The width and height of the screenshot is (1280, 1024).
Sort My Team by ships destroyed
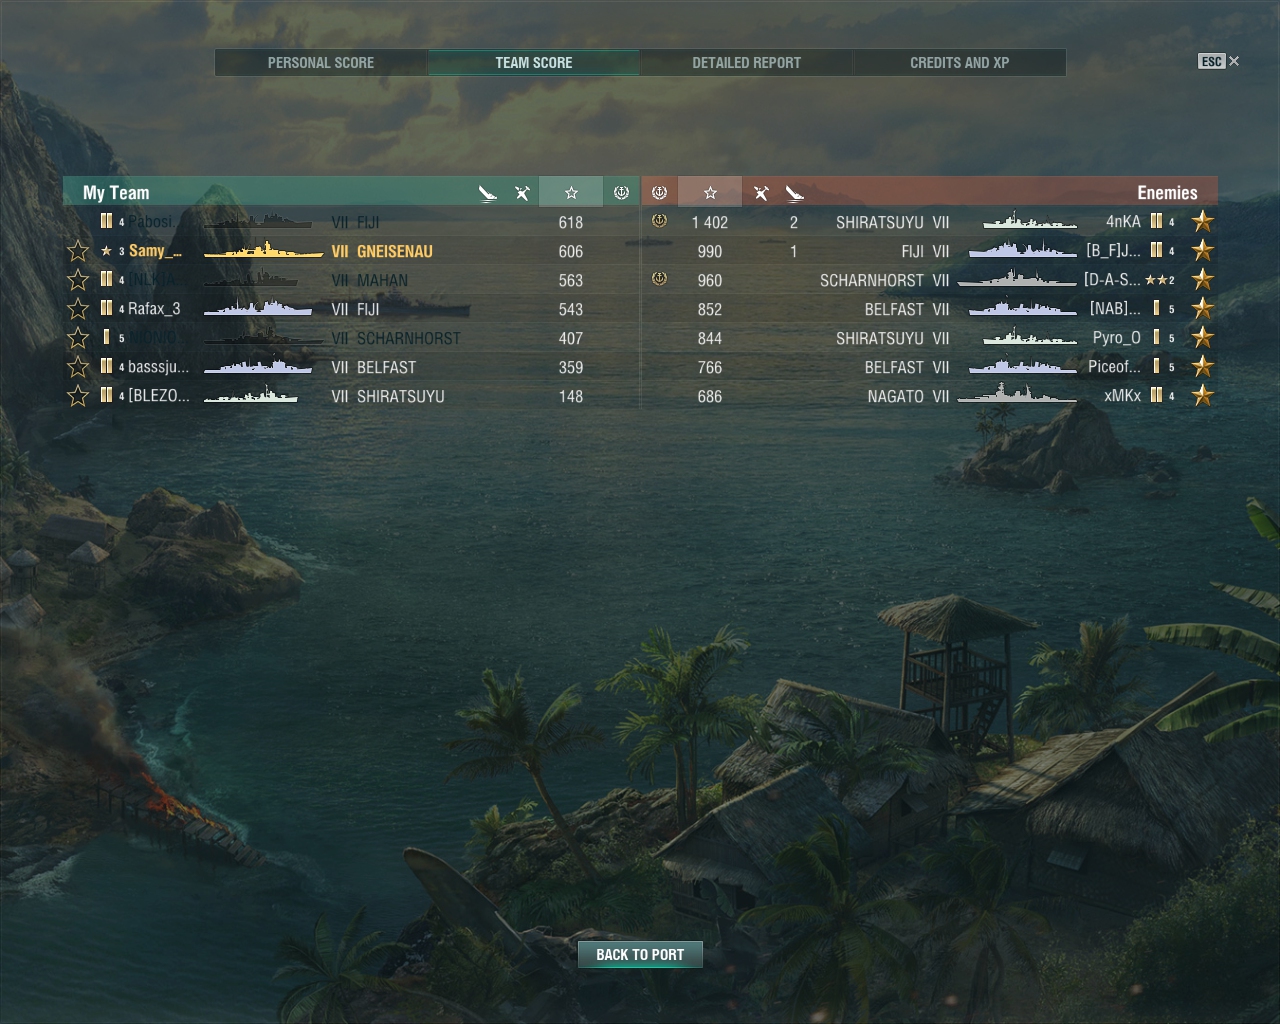(522, 193)
